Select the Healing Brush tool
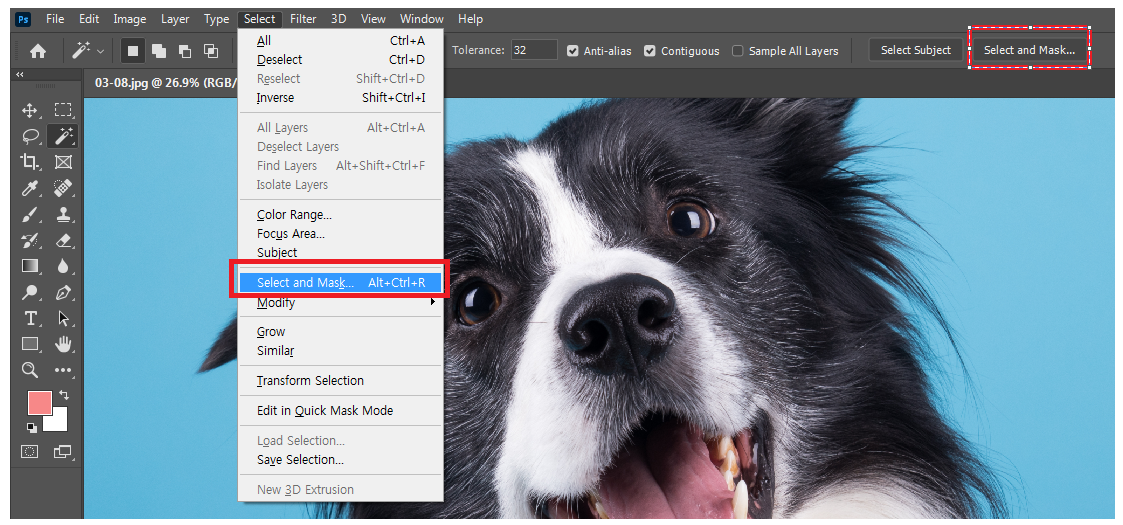Viewport: 1123px width, 525px height. [63, 188]
